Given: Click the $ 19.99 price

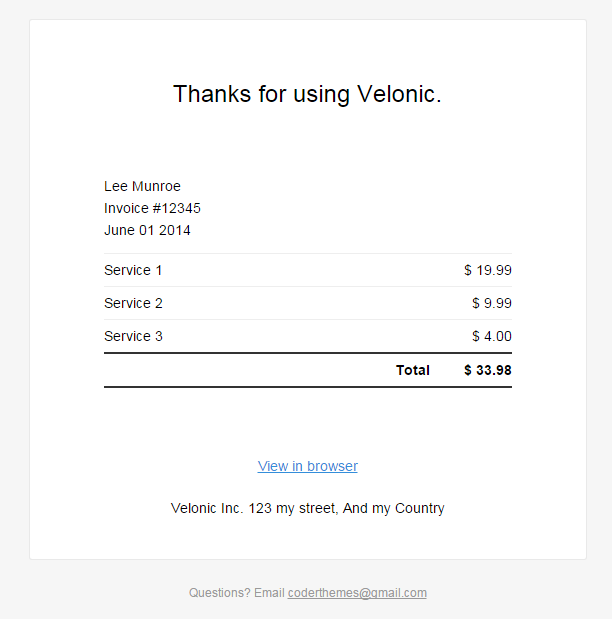Looking at the screenshot, I should (x=488, y=270).
